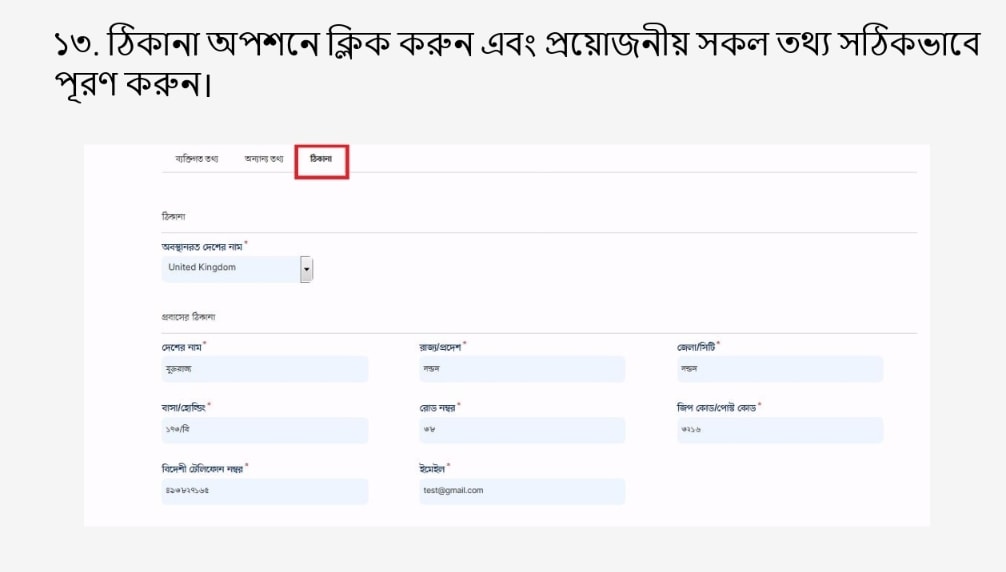Open the অন্যান্য তথ্য tab
Viewport: 1006px width, 572px height.
coord(263,159)
